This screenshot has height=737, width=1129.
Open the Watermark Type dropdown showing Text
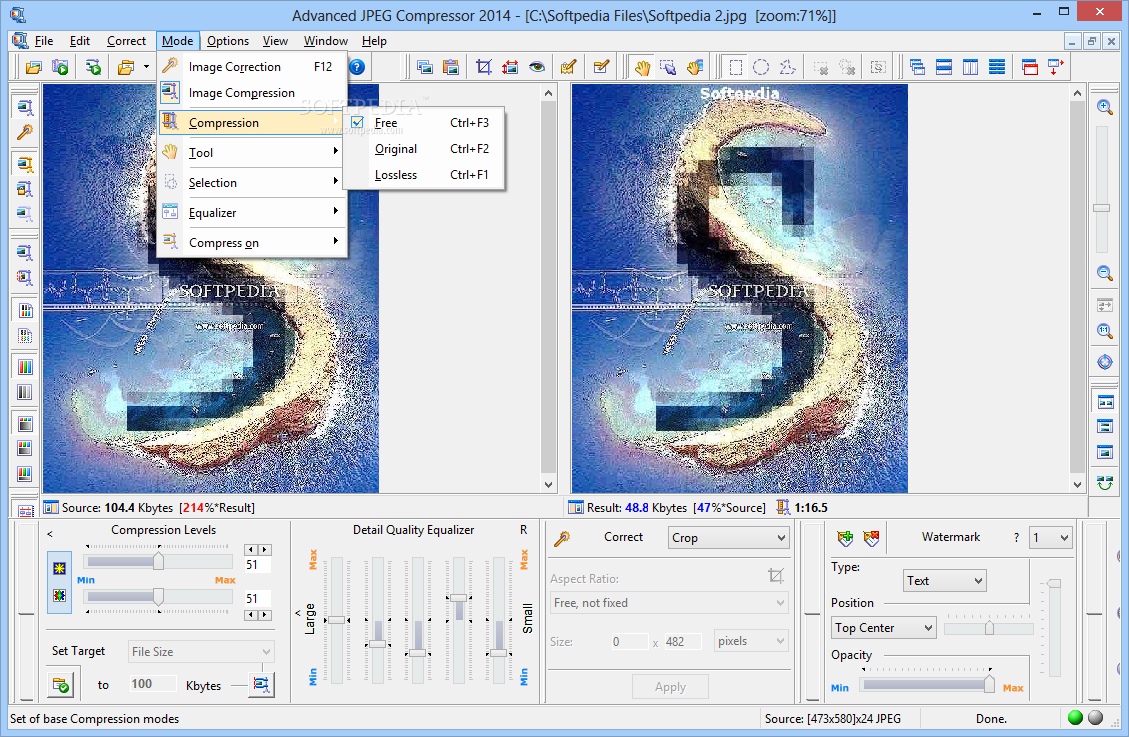tap(945, 580)
